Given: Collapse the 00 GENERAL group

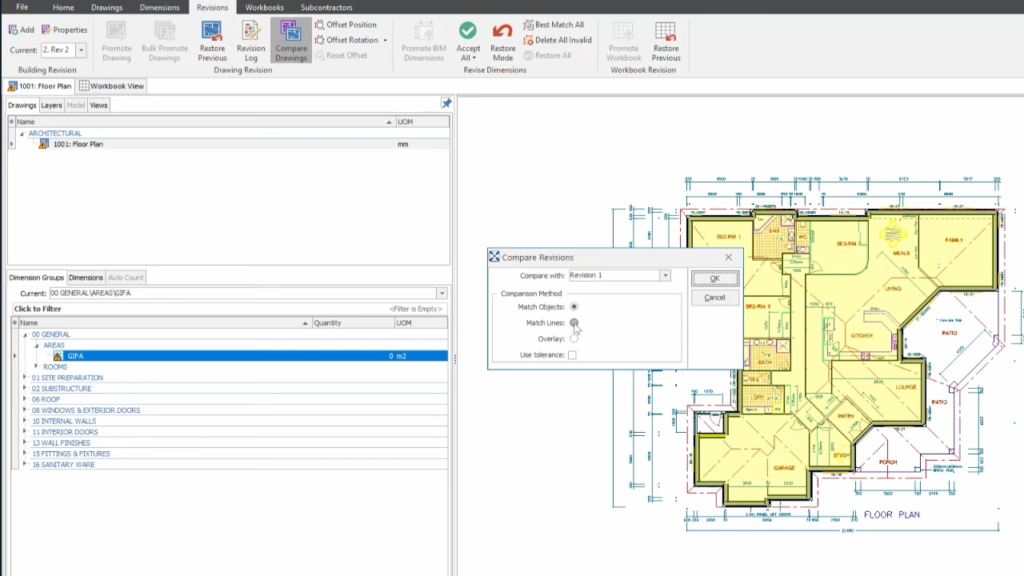Looking at the screenshot, I should pos(25,334).
